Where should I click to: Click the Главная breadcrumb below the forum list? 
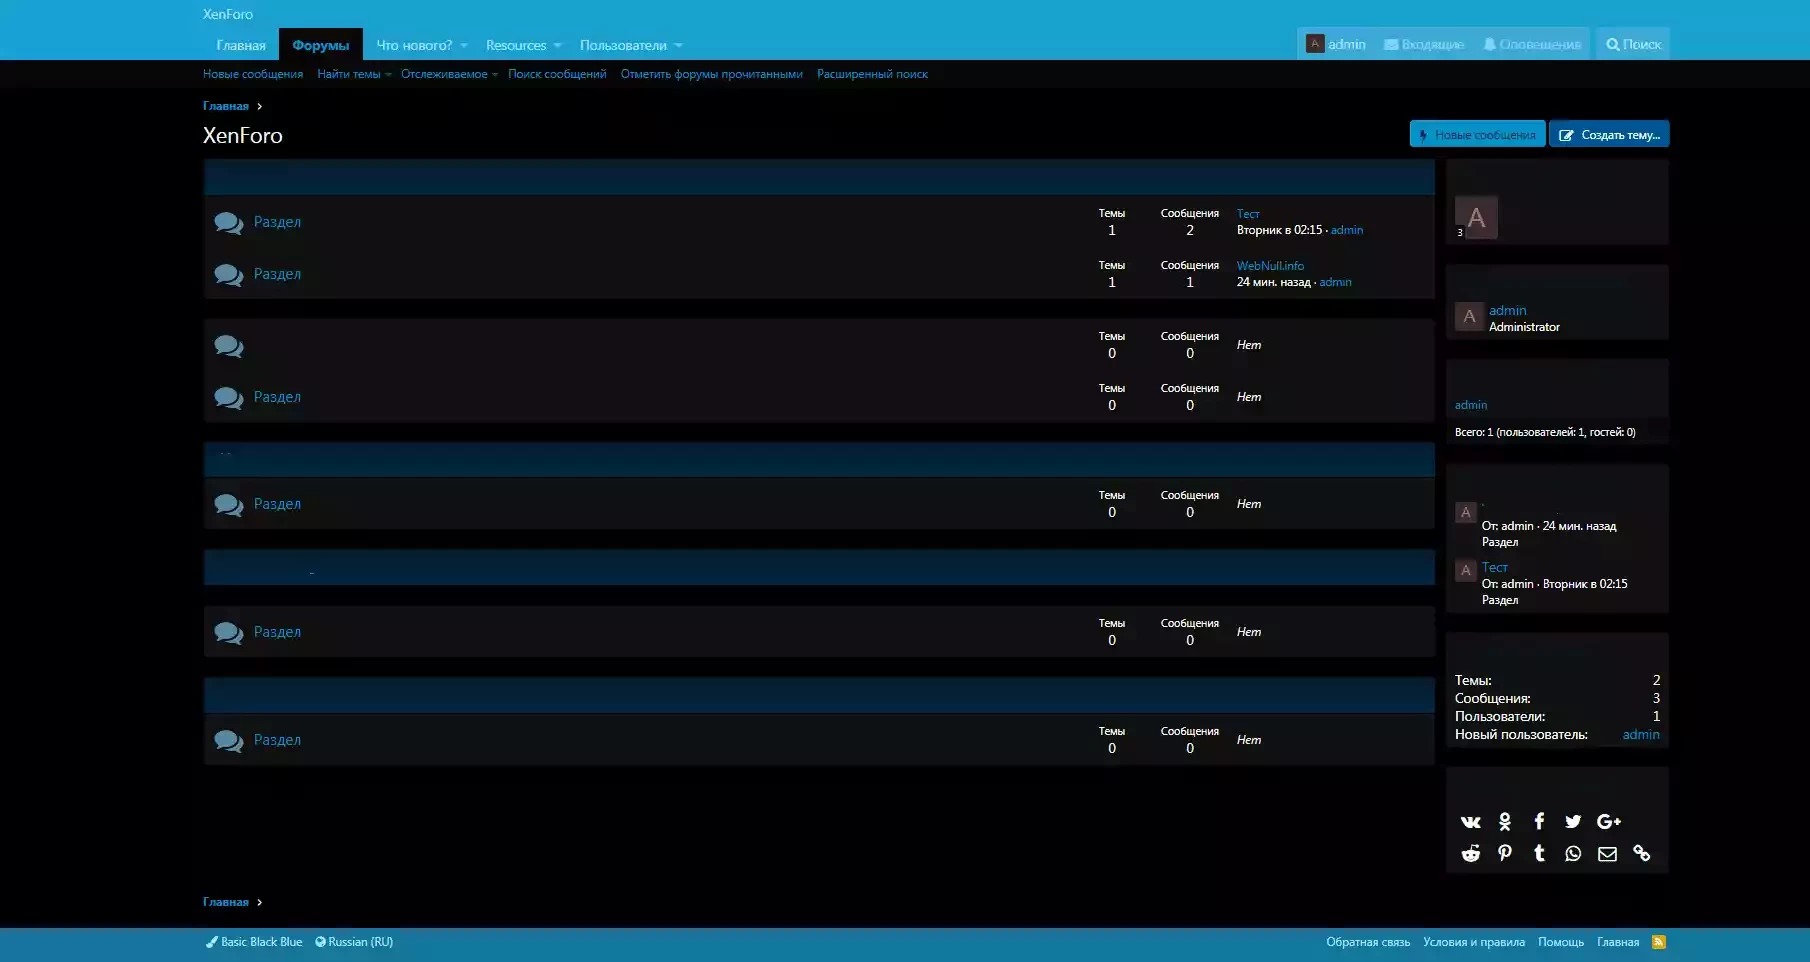point(226,902)
